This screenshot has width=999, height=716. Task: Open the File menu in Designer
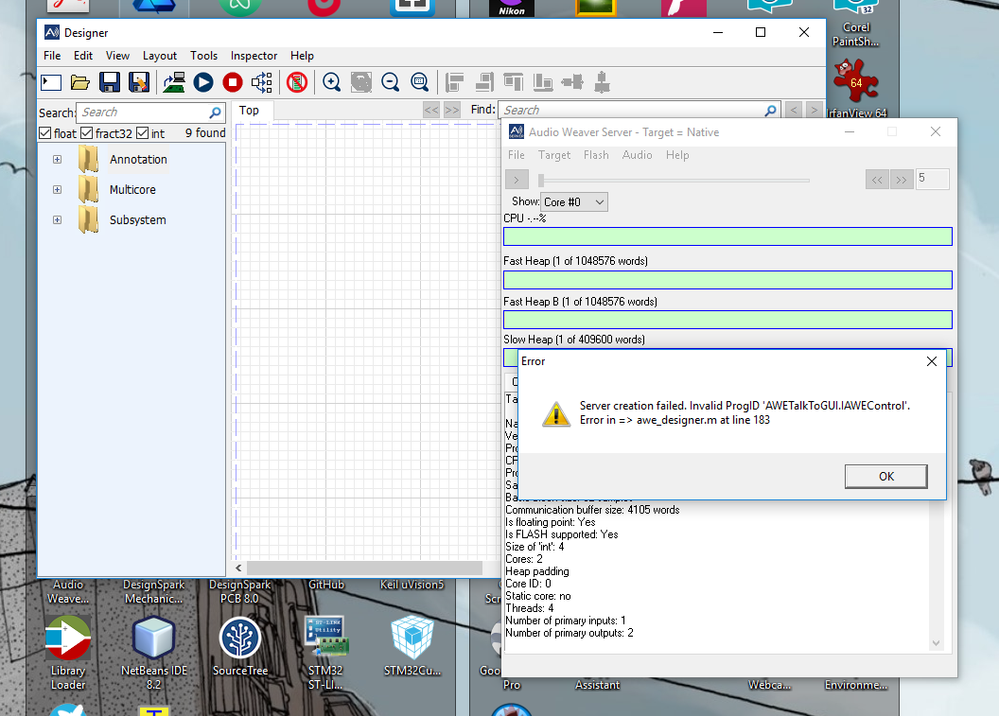click(52, 55)
